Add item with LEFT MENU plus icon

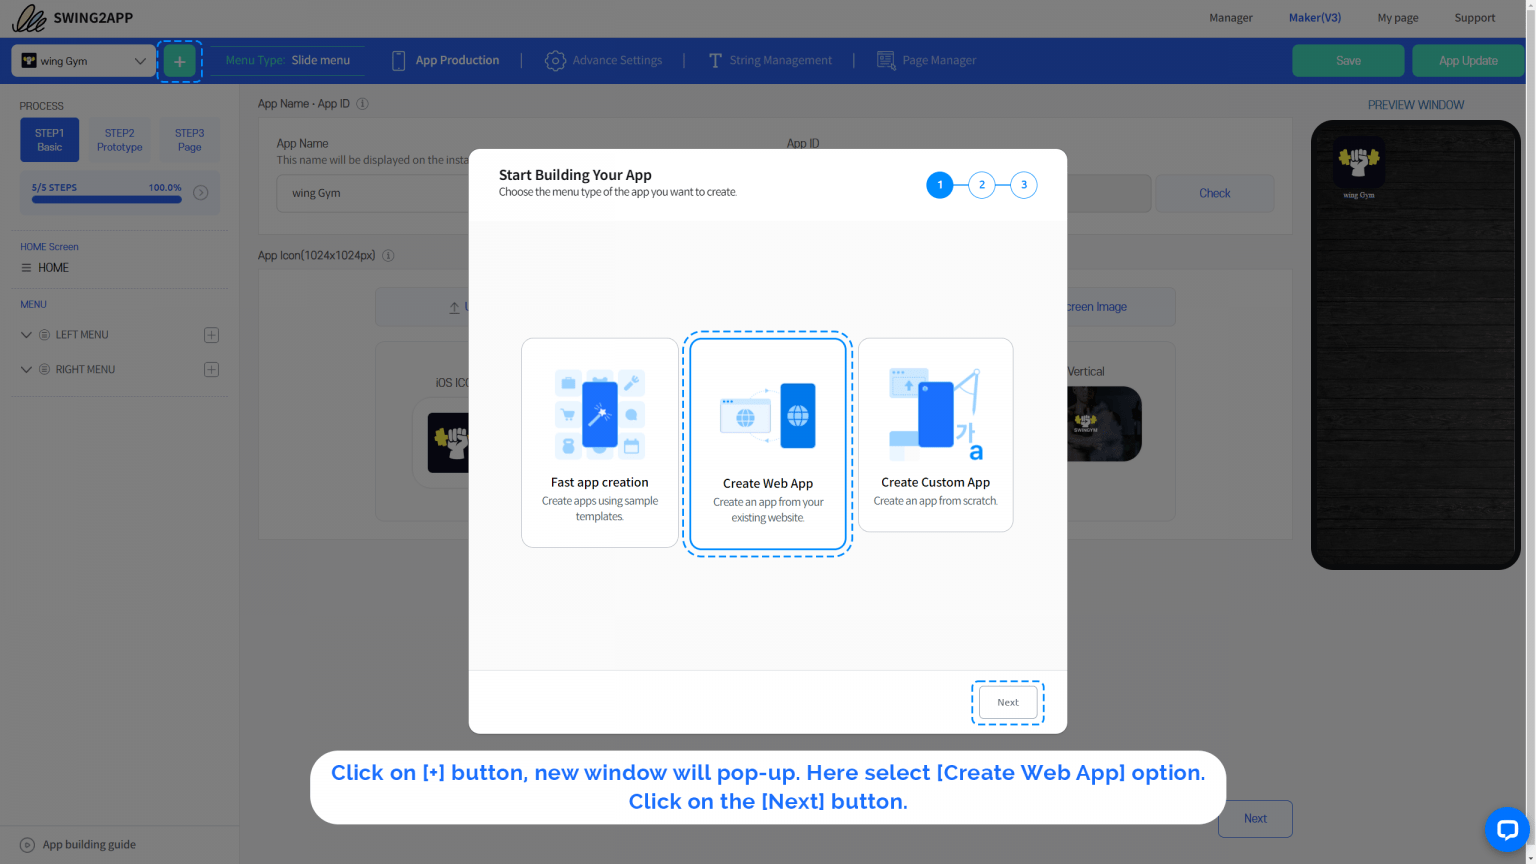(x=211, y=335)
